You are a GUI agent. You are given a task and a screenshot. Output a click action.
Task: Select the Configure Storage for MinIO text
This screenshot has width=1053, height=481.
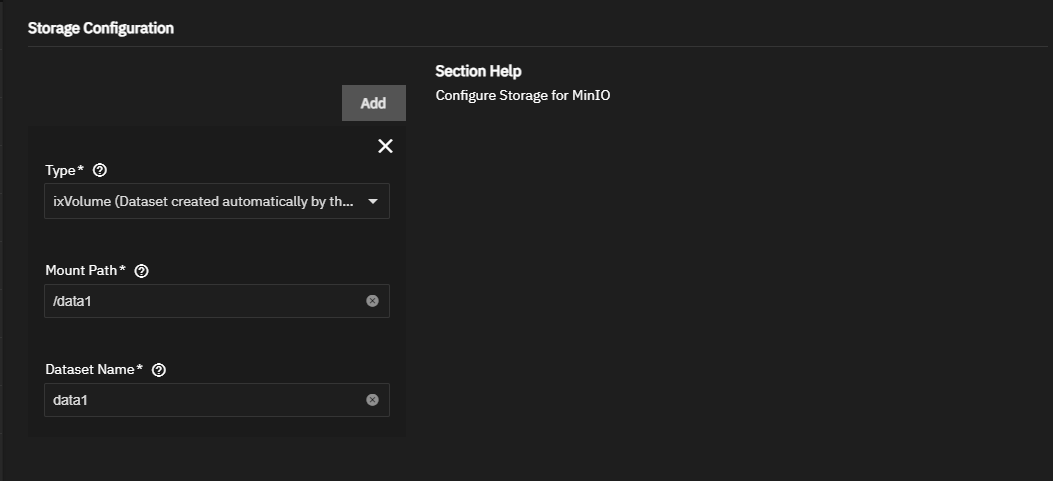coord(523,96)
